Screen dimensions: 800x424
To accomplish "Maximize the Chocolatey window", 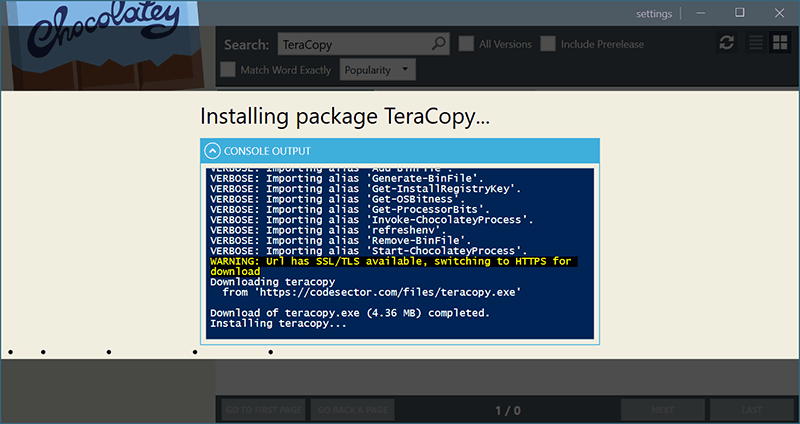I will click(x=740, y=13).
